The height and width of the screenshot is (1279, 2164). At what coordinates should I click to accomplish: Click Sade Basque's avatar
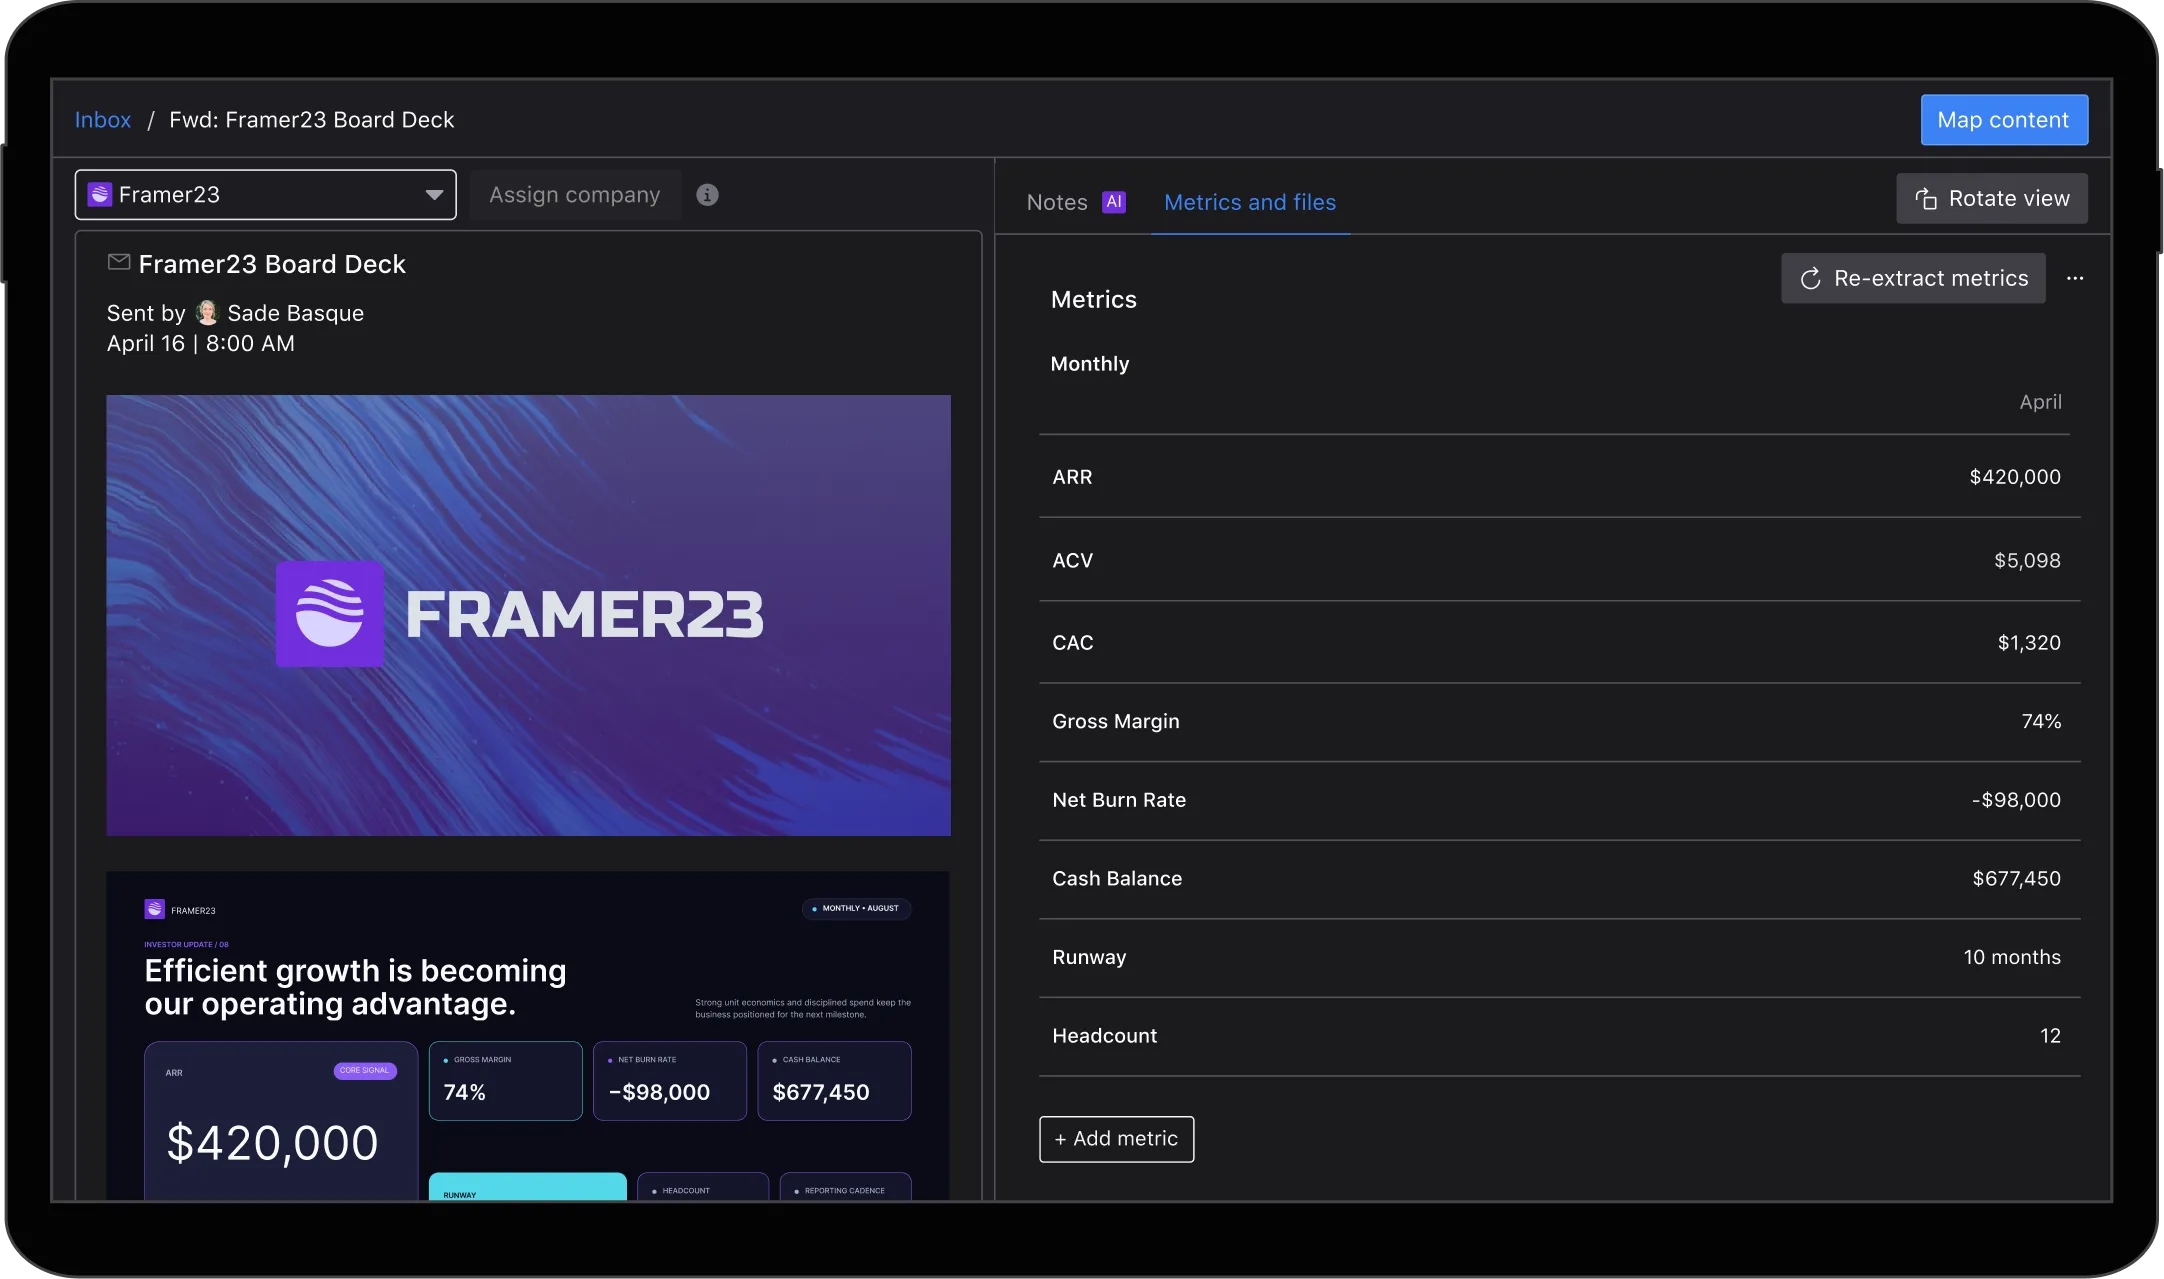207,313
